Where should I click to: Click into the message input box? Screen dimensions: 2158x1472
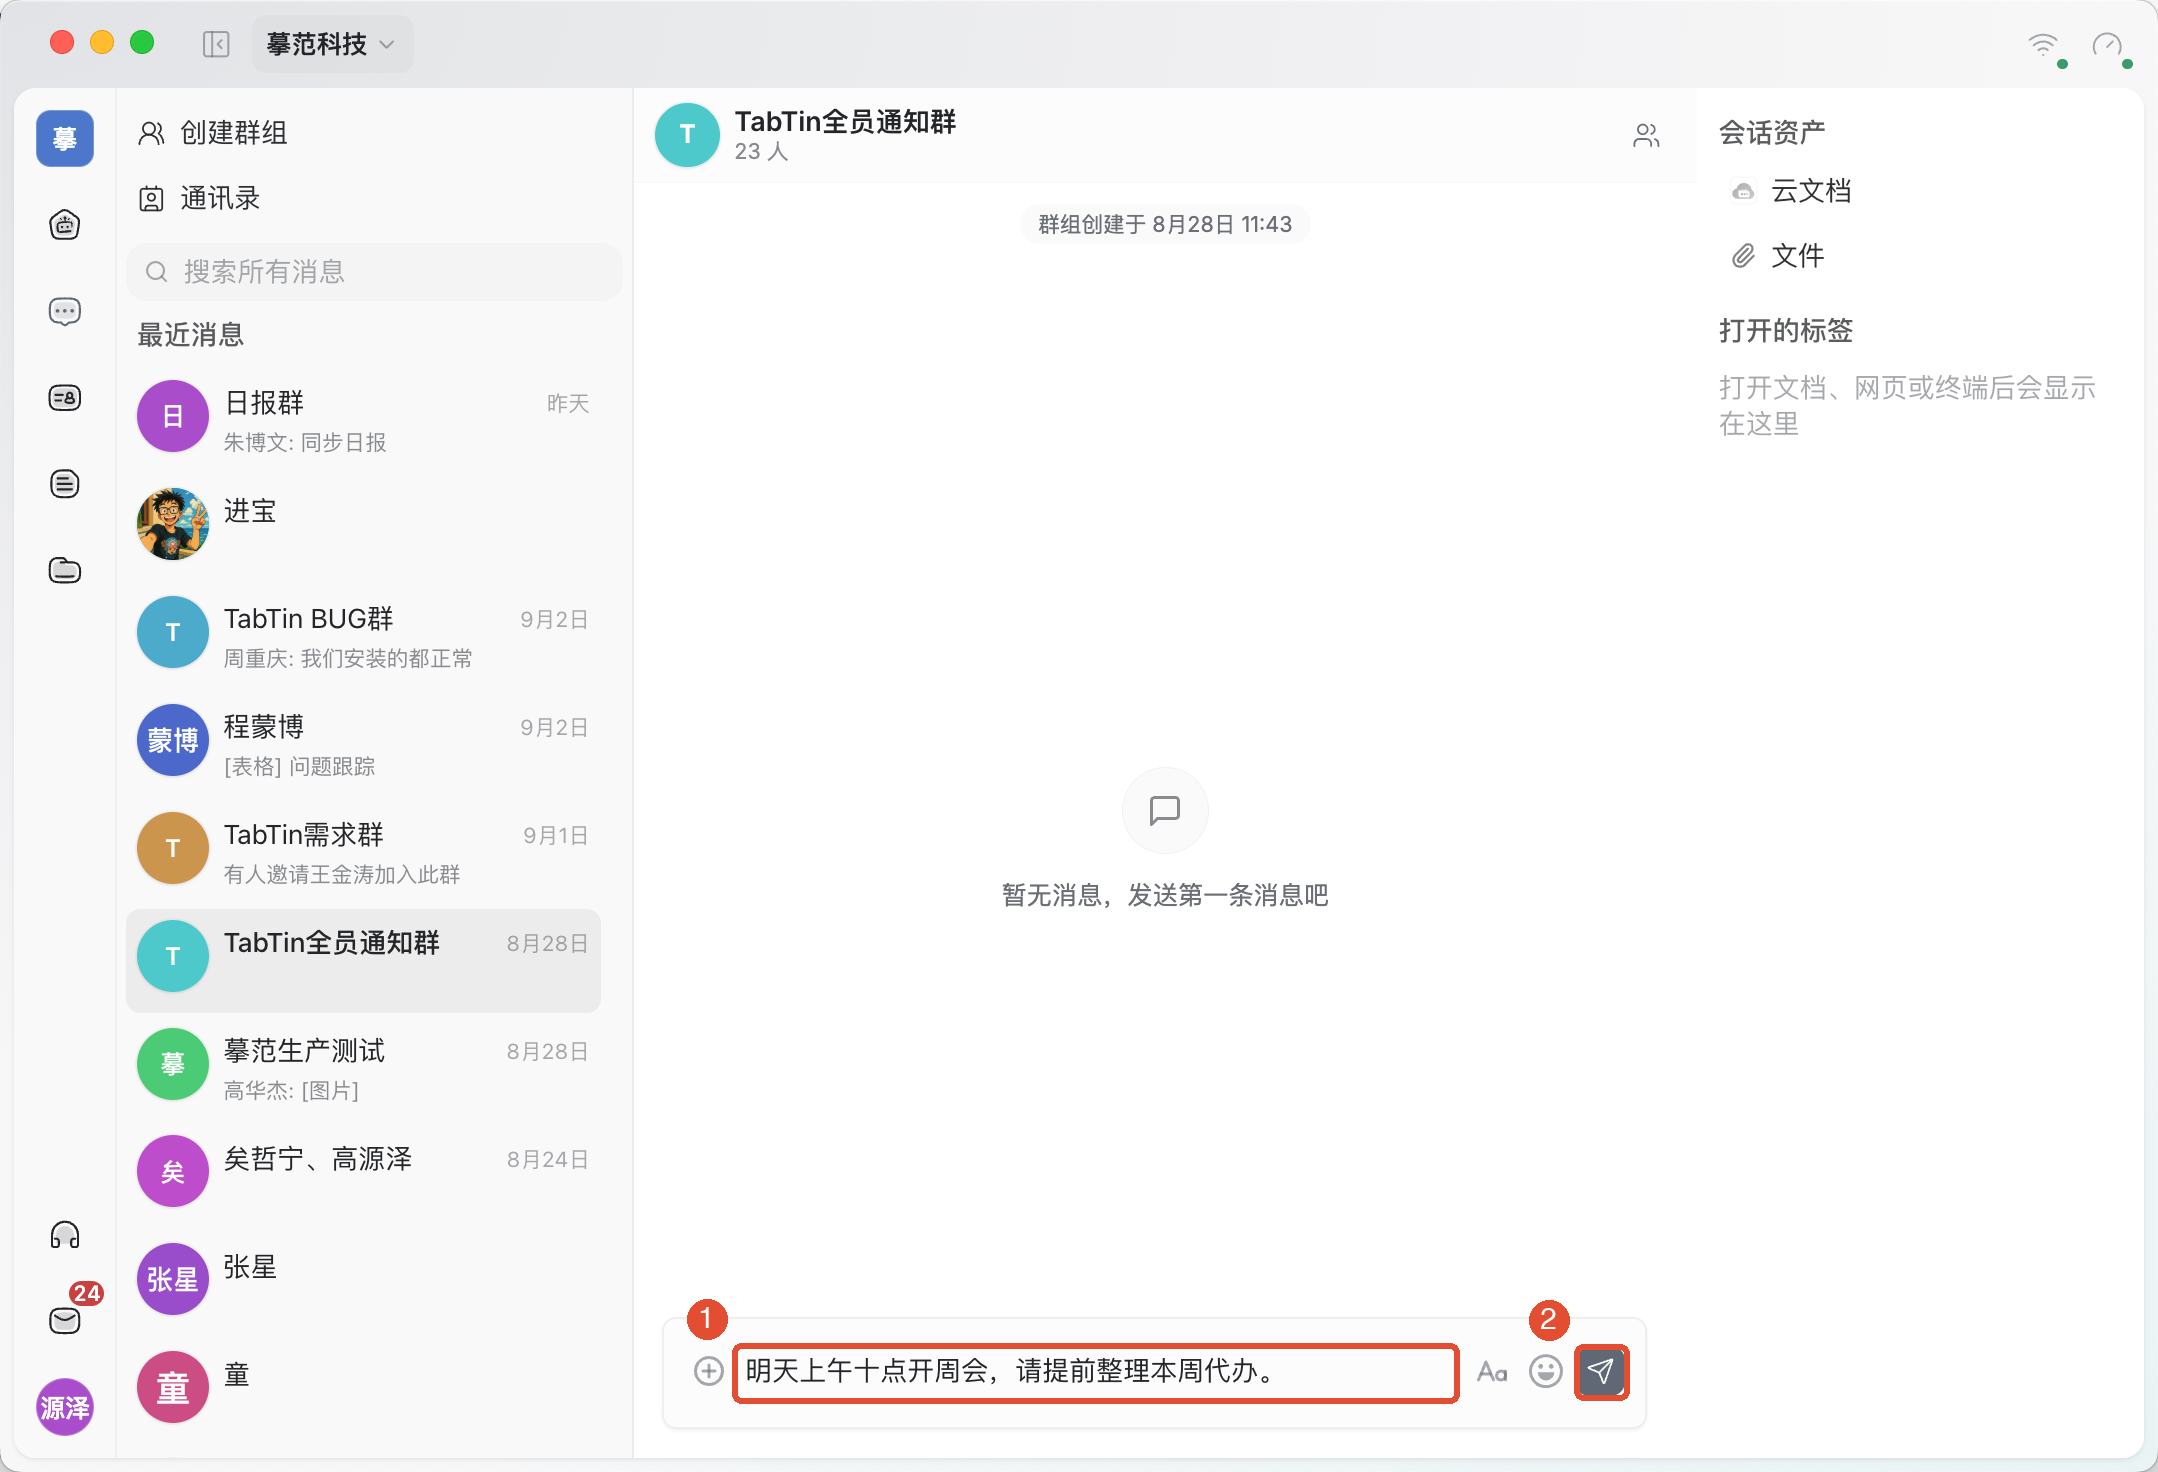point(1096,1373)
